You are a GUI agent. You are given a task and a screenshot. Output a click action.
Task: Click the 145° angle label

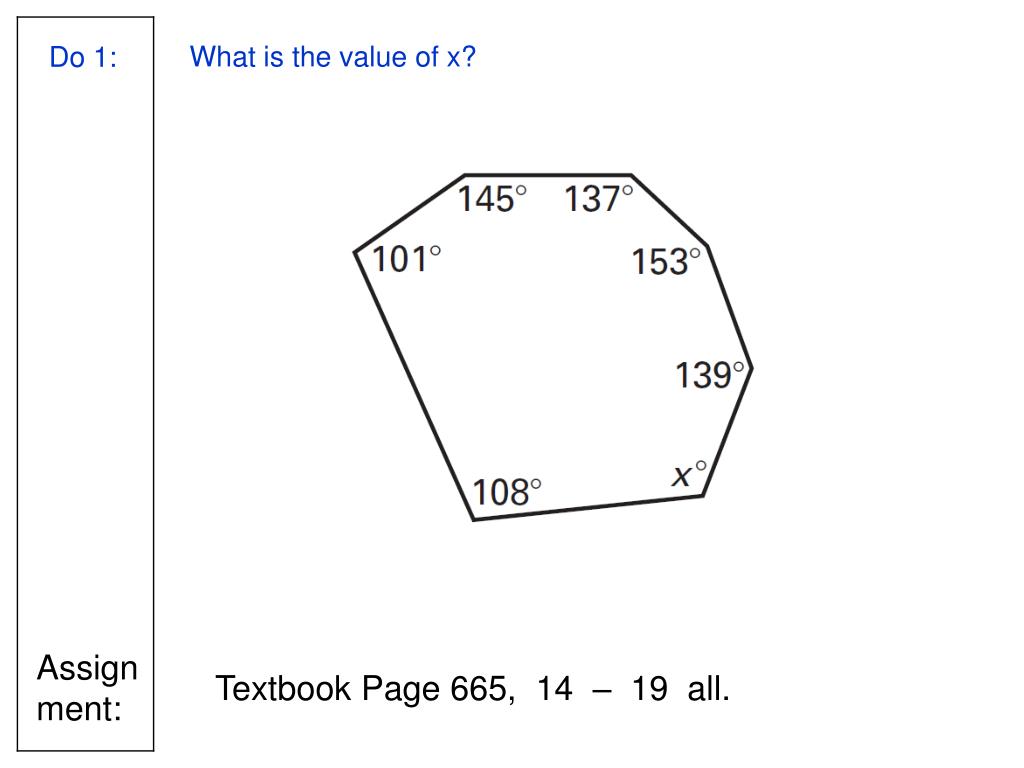pyautogui.click(x=492, y=199)
